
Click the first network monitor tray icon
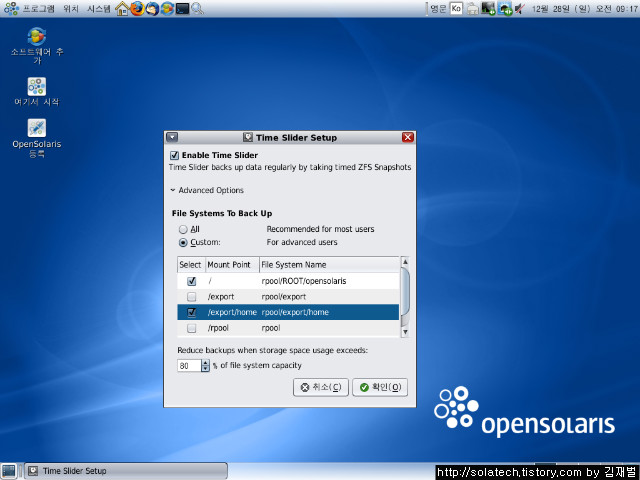click(x=488, y=9)
